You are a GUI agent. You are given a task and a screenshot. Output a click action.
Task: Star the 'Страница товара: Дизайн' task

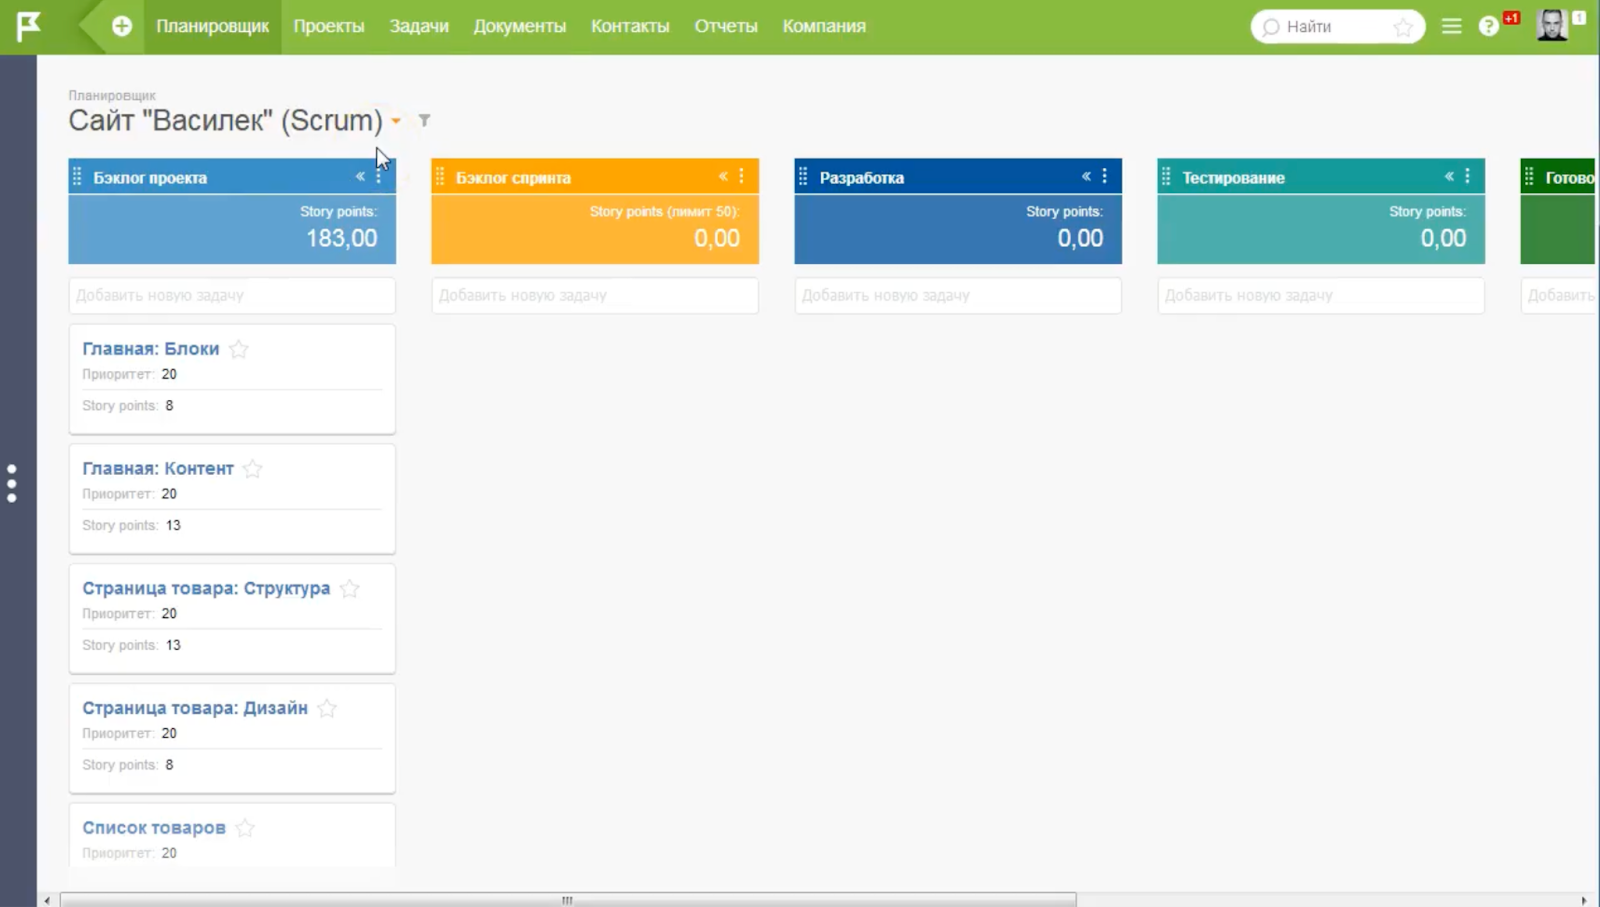327,709
